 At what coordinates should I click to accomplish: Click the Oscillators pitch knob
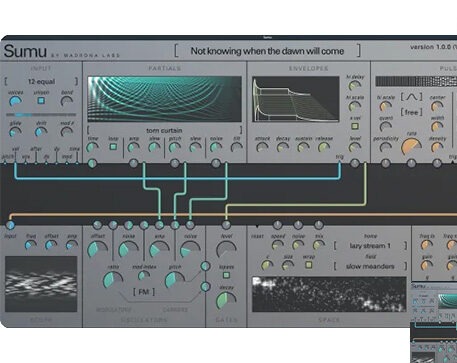[x=175, y=280]
